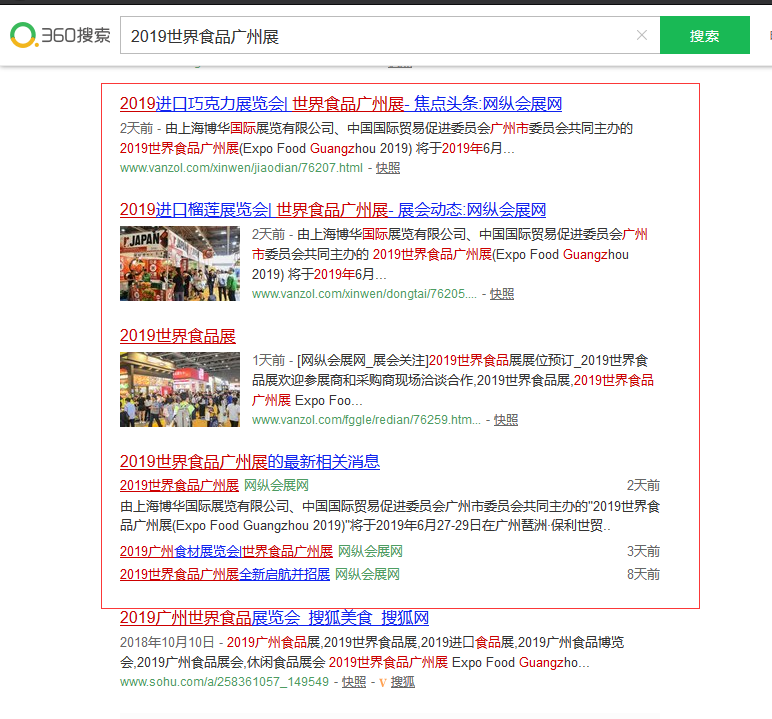The width and height of the screenshot is (772, 719).
Task: Click the www.vanzol.com/fggle/redian/76259 URL
Action: coord(366,420)
